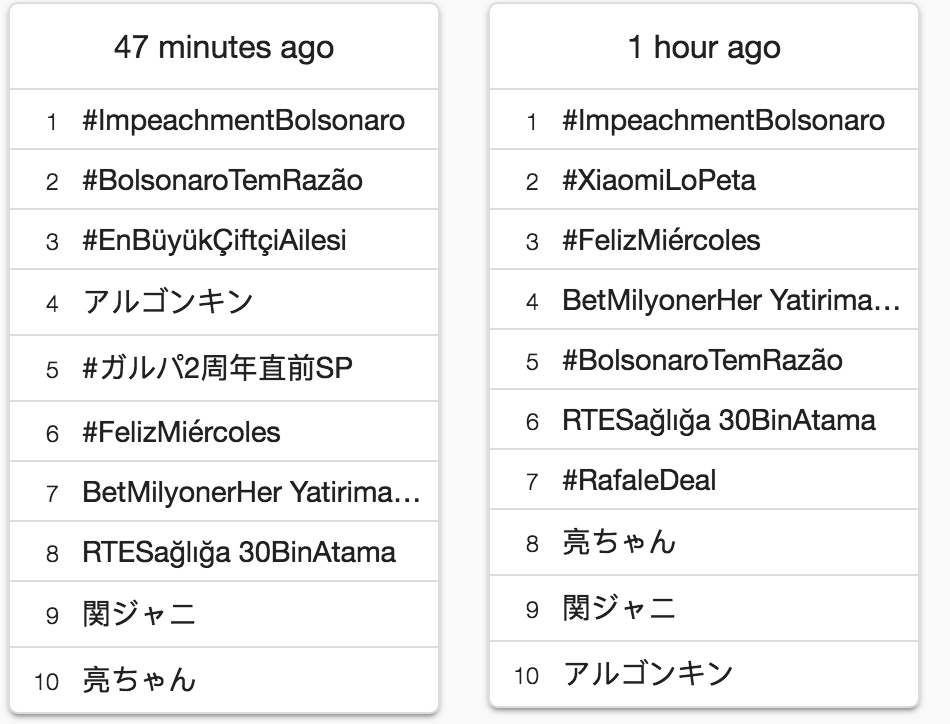Open the #RafaleDeal hashtag
The width and height of the screenshot is (950, 724).
(x=639, y=480)
